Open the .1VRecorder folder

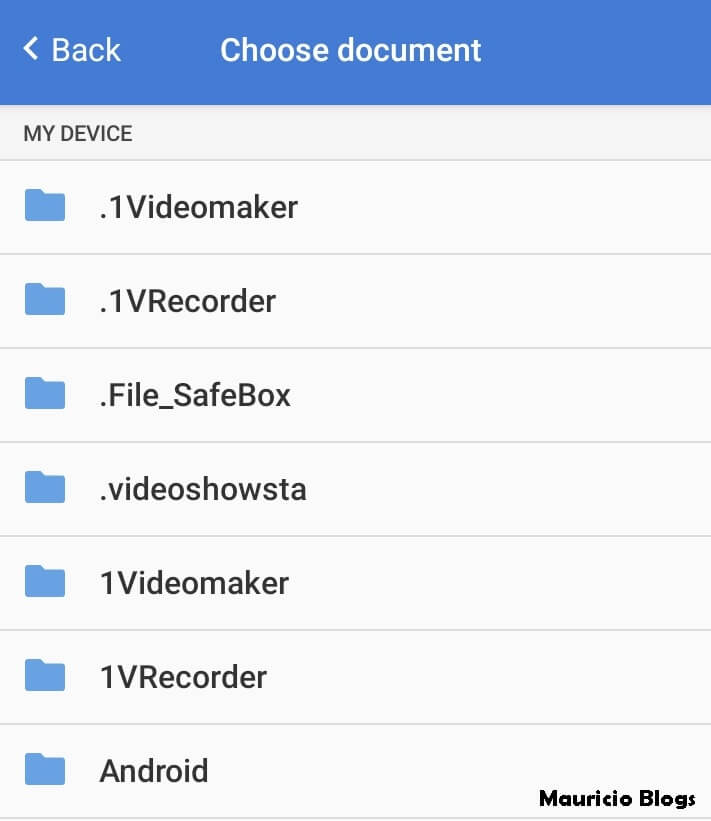186,300
